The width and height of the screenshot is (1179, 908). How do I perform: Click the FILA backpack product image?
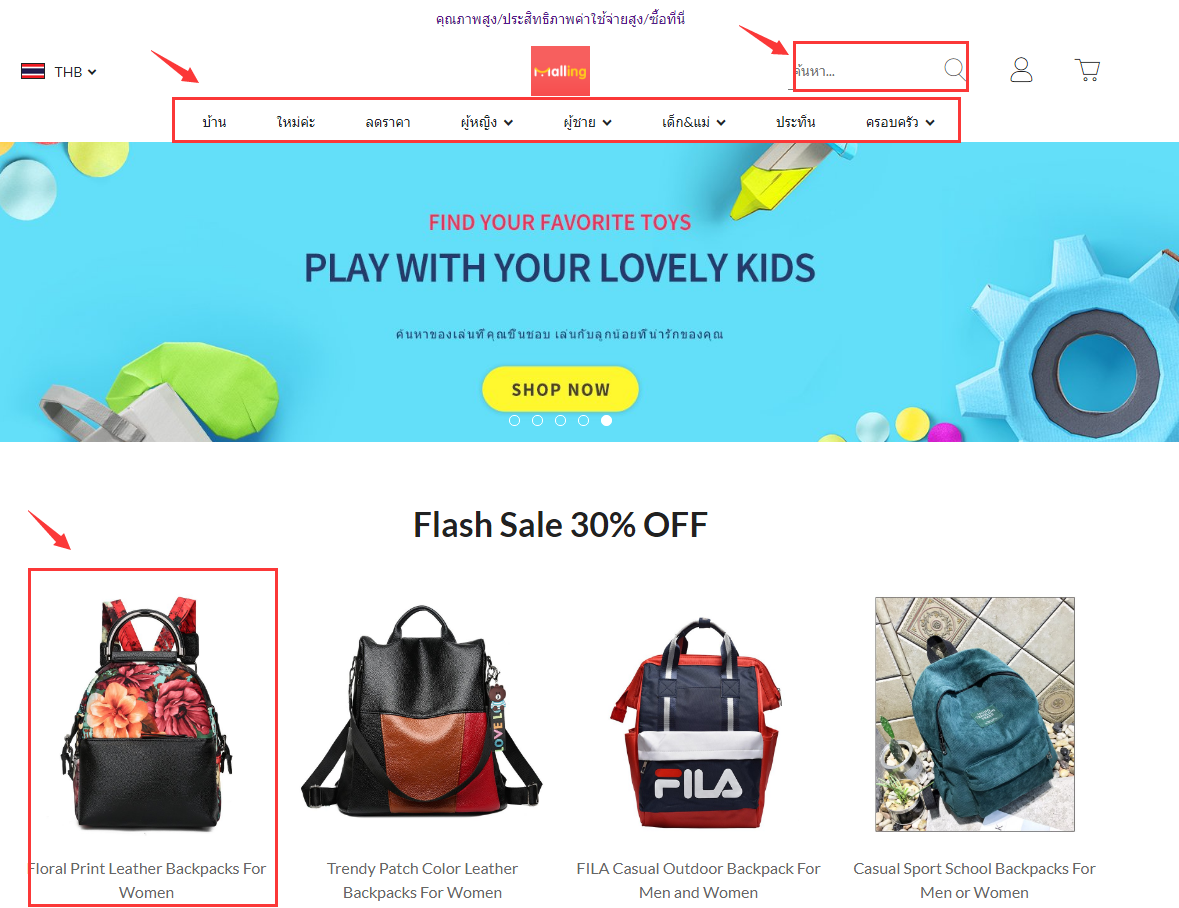pyautogui.click(x=699, y=722)
